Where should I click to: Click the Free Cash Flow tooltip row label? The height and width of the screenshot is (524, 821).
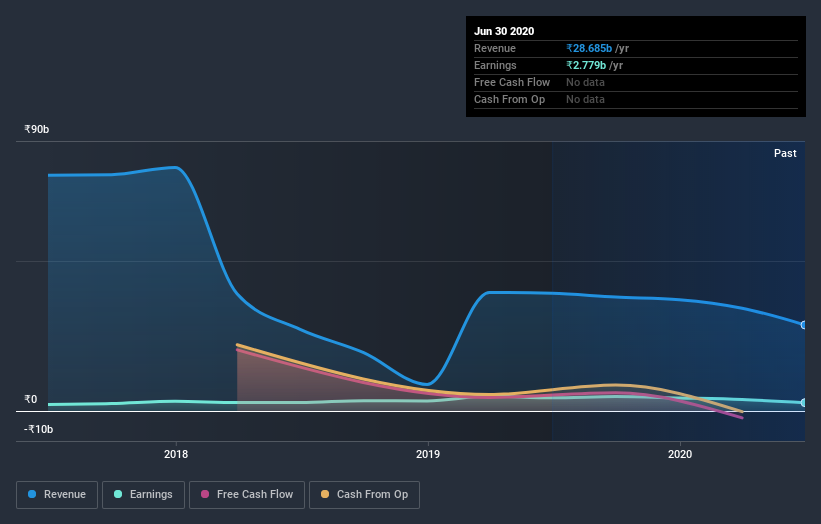coord(512,82)
